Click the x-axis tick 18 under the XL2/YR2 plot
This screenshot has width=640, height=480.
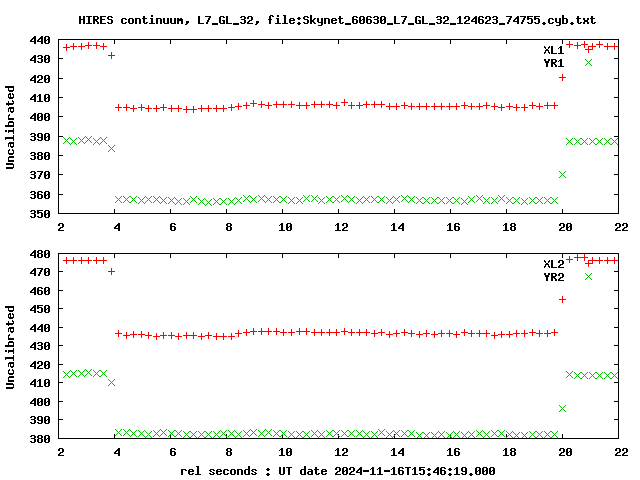pos(509,452)
